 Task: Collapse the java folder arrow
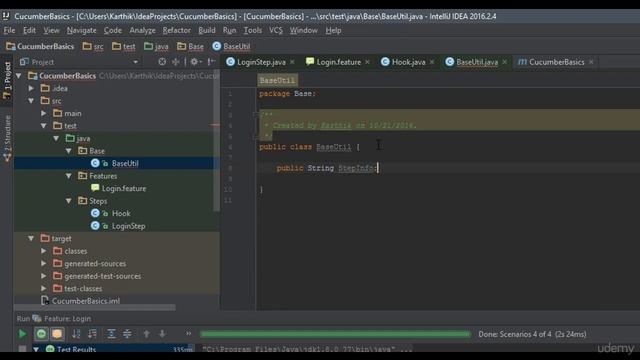point(56,138)
